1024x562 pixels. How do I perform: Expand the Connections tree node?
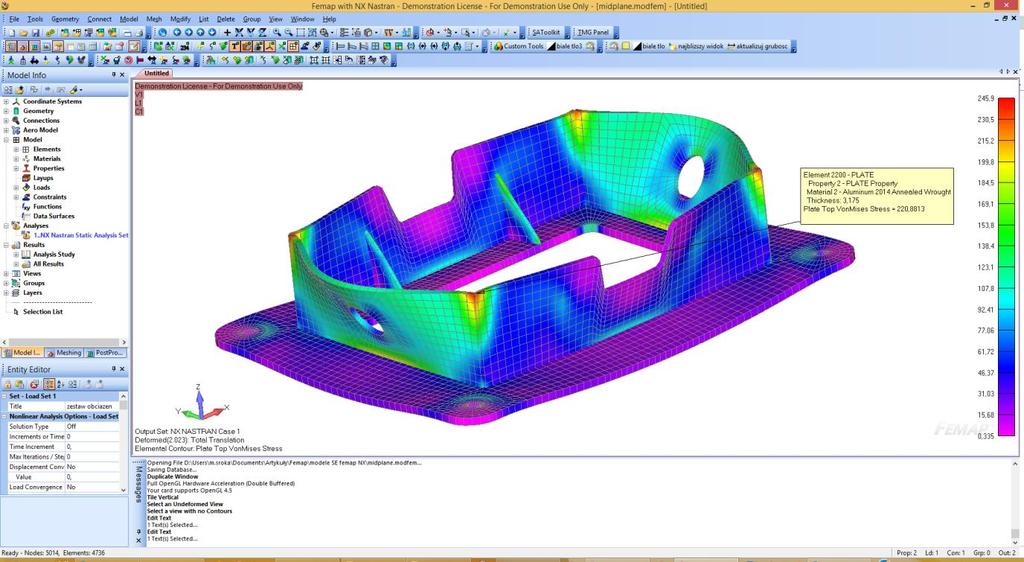tap(7, 121)
